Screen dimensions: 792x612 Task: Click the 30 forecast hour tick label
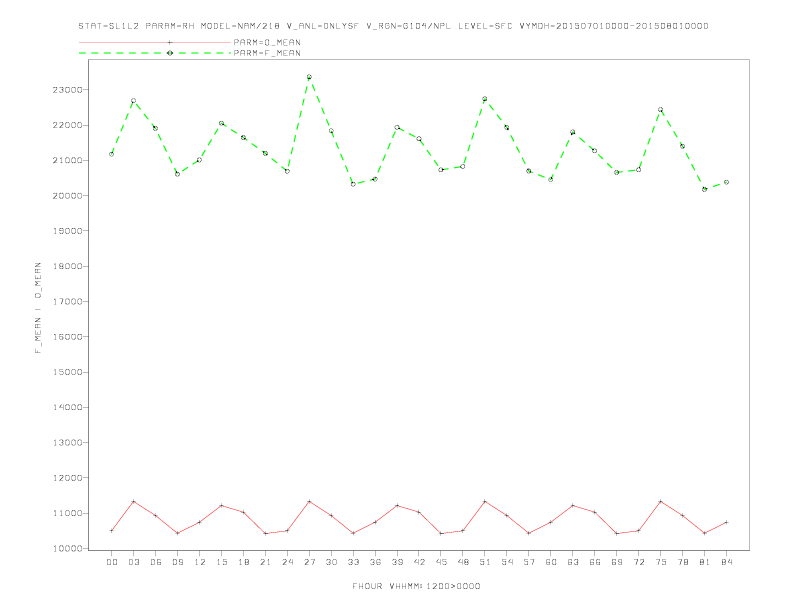coord(331,562)
